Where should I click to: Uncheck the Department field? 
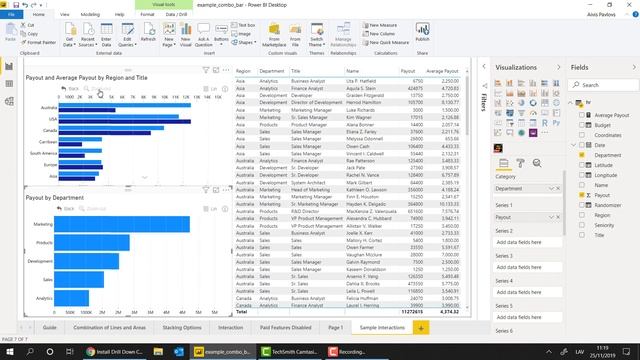tap(582, 155)
